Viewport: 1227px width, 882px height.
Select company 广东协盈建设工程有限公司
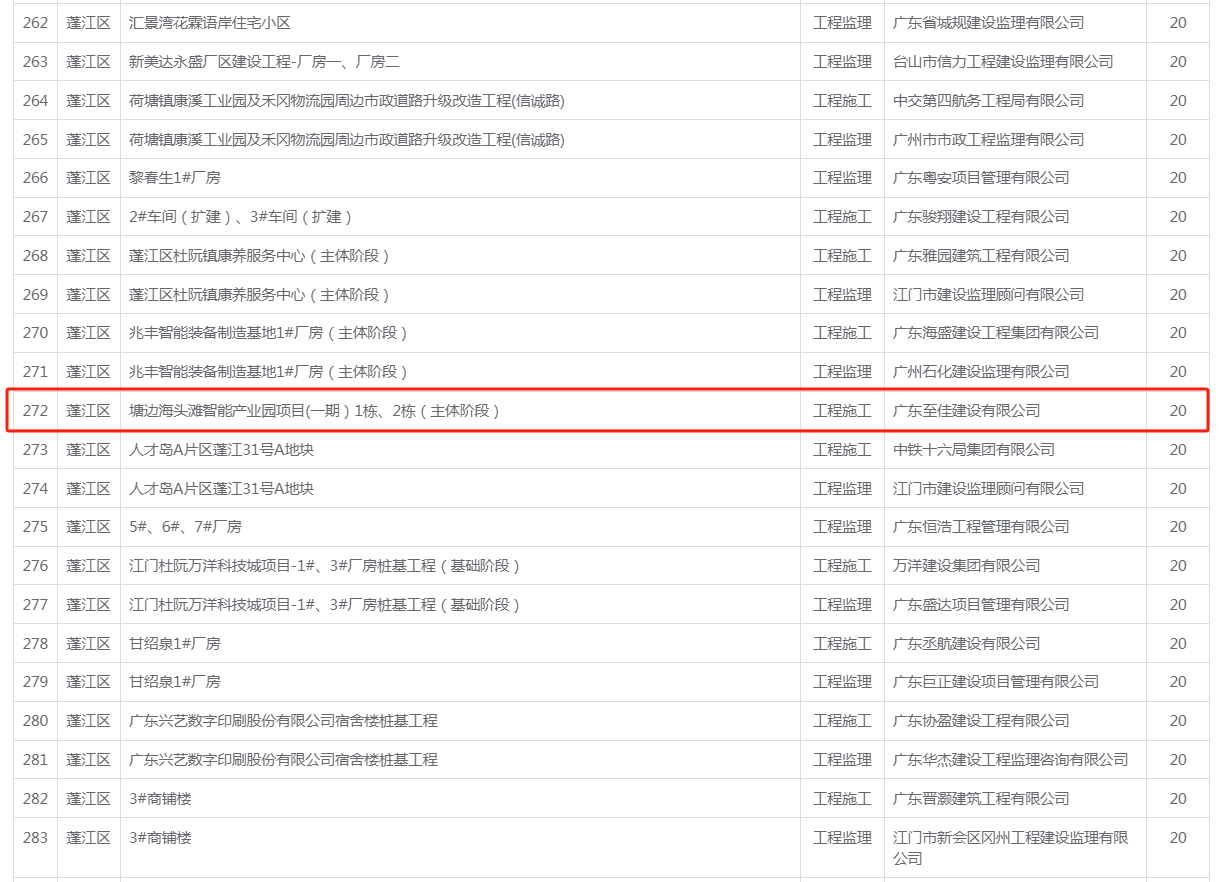pyautogui.click(x=981, y=720)
